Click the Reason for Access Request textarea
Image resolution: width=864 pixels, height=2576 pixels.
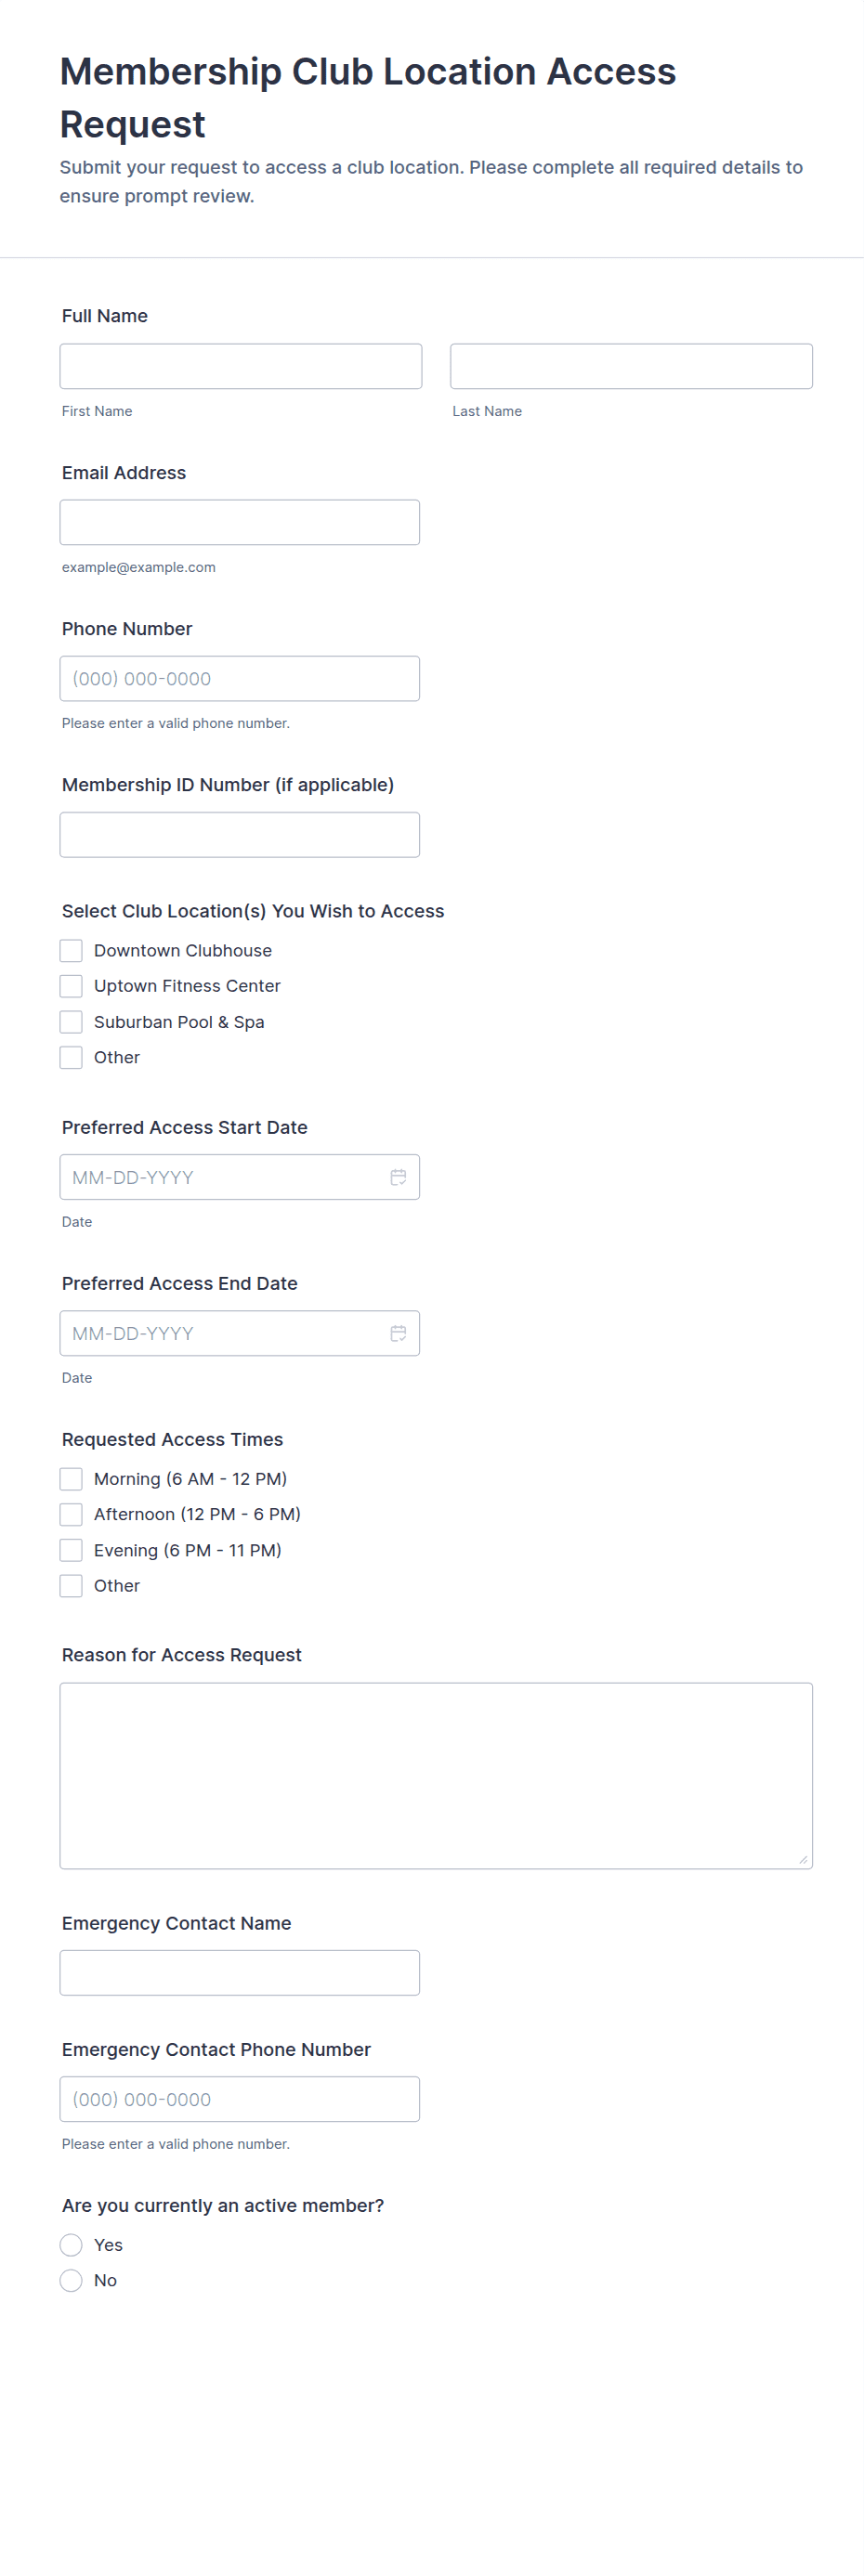click(x=435, y=1775)
